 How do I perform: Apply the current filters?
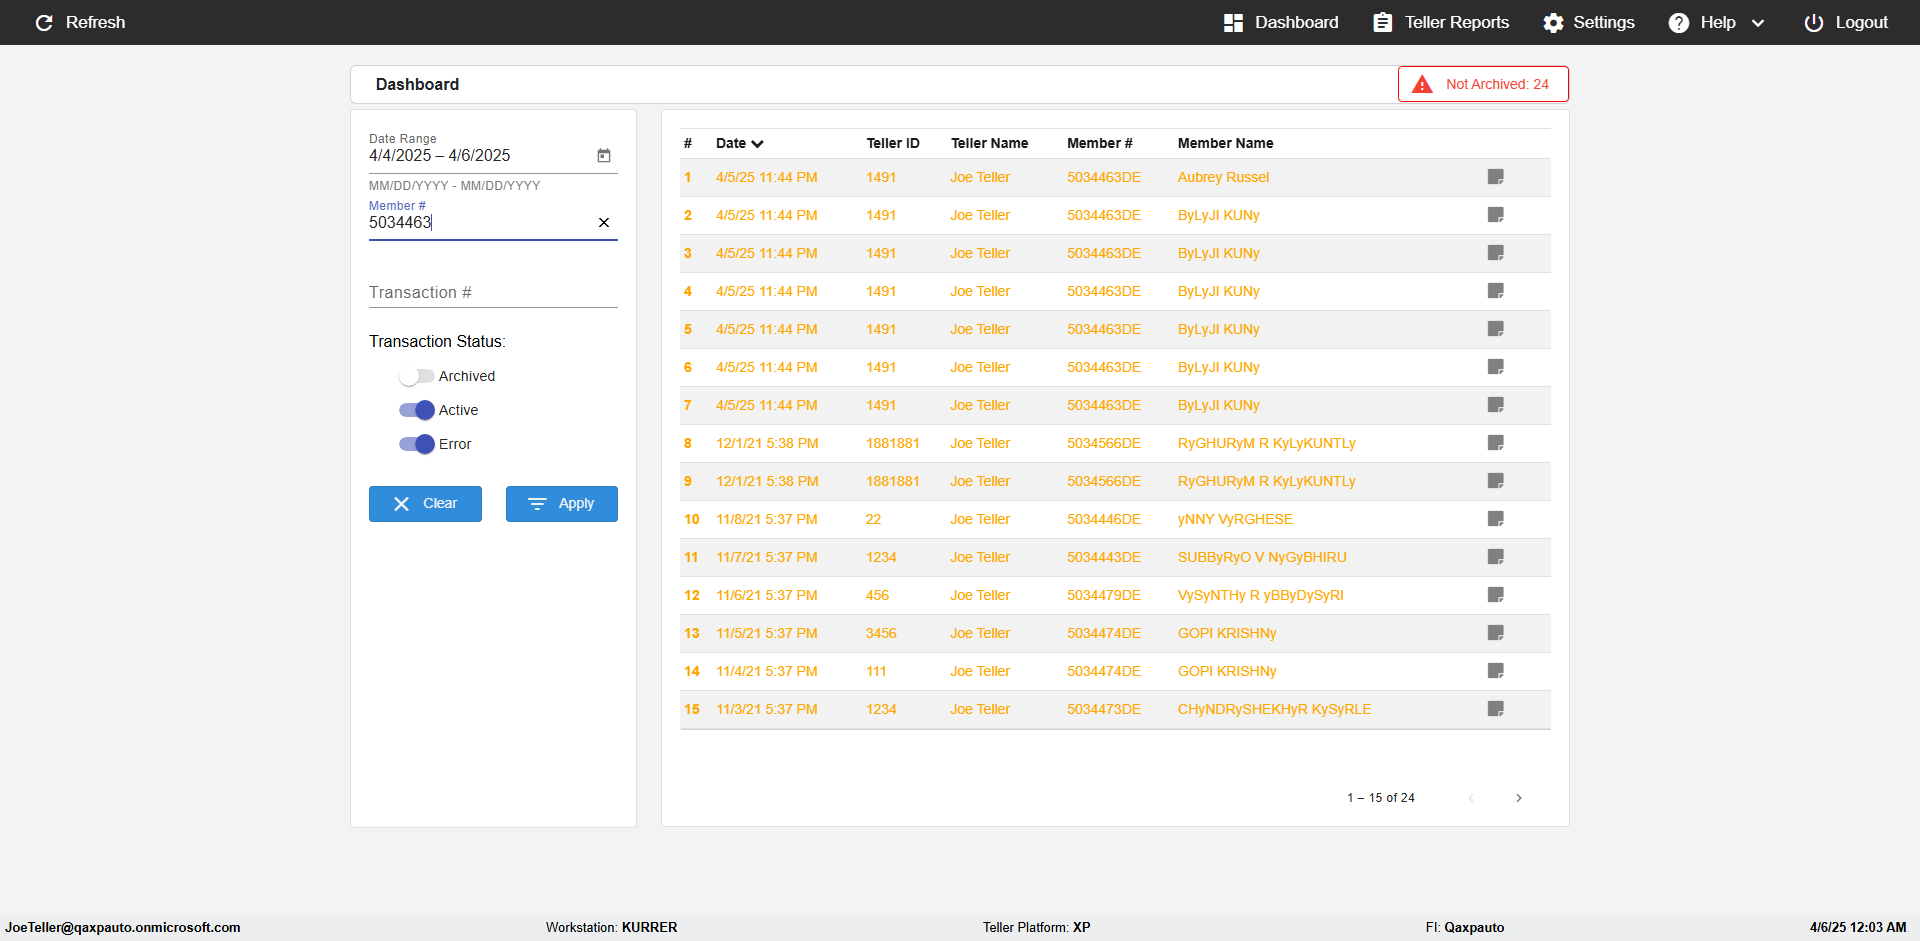click(x=562, y=504)
